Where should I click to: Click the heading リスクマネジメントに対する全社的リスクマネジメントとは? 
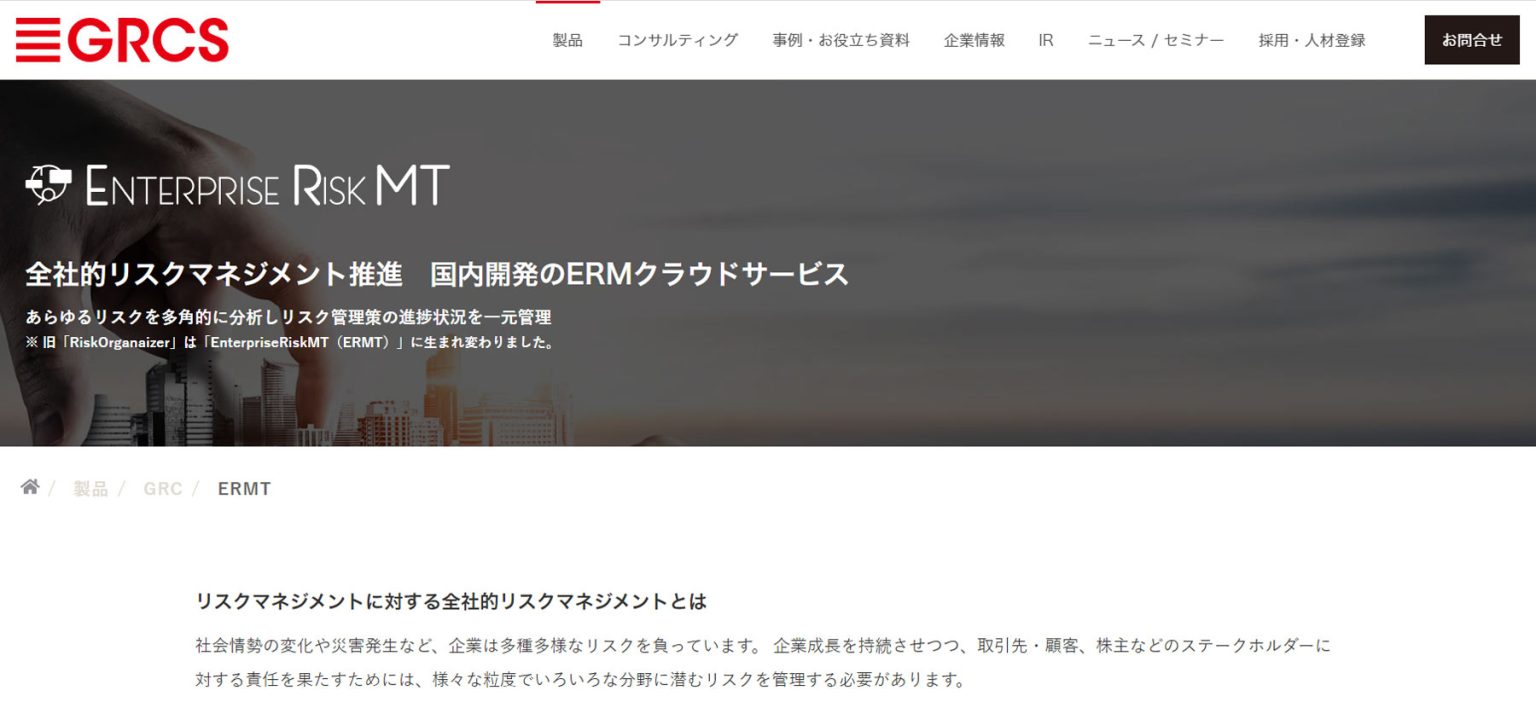[x=450, y=602]
